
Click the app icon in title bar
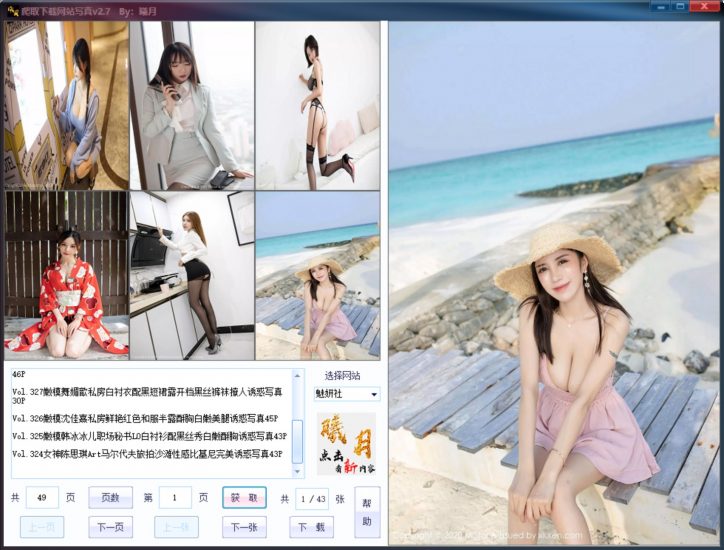(13, 11)
